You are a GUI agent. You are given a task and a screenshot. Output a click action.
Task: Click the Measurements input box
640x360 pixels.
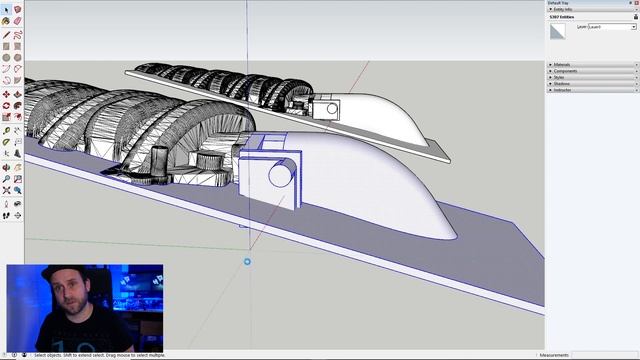(604, 355)
